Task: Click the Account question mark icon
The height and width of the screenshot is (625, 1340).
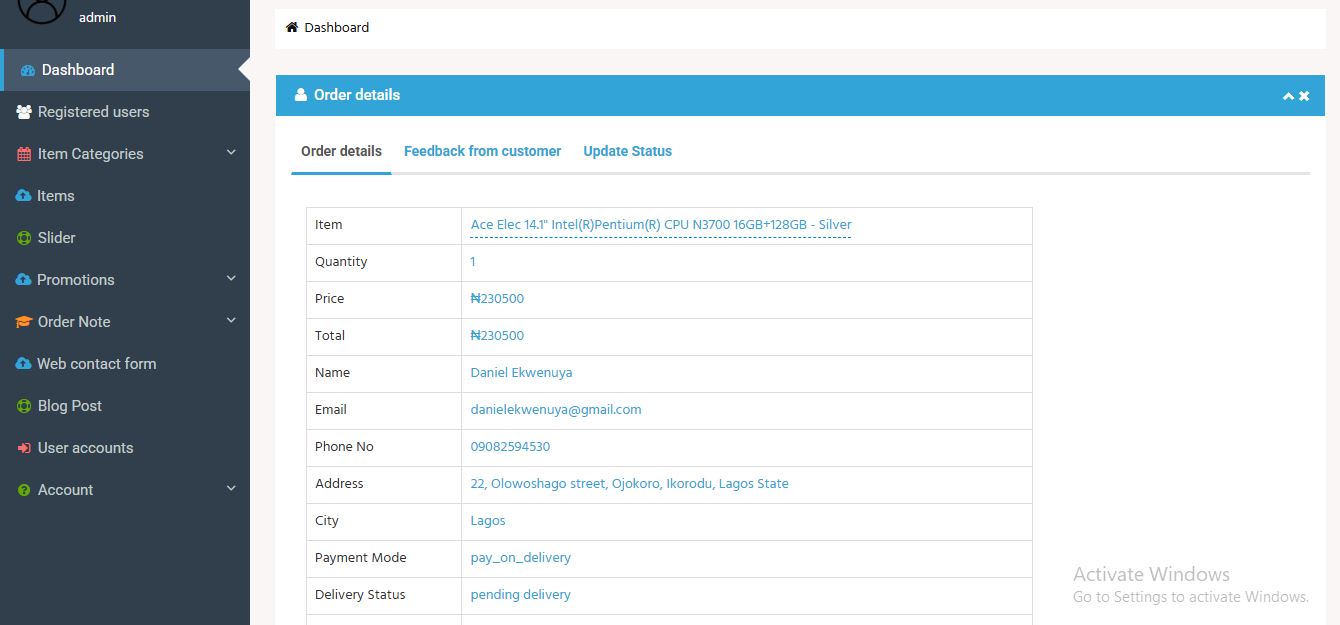Action: click(24, 490)
